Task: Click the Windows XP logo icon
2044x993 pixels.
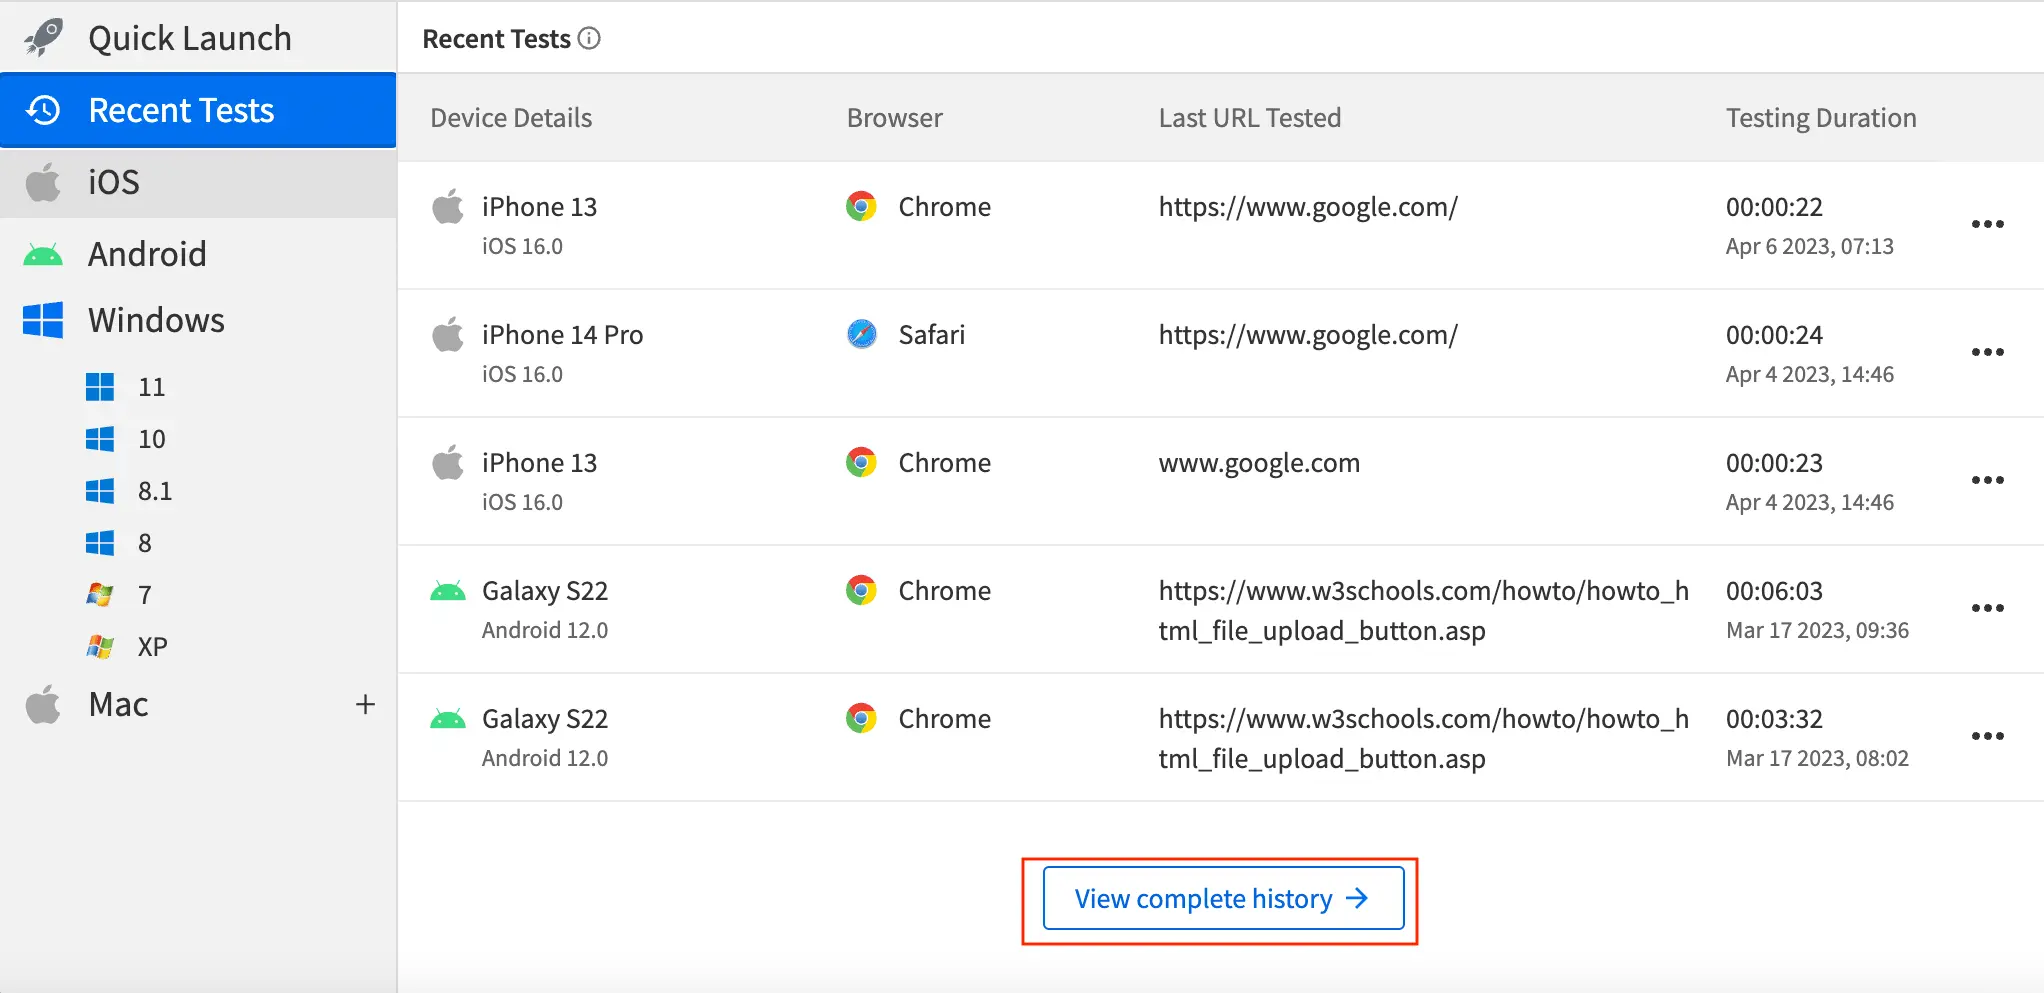Action: [x=100, y=647]
